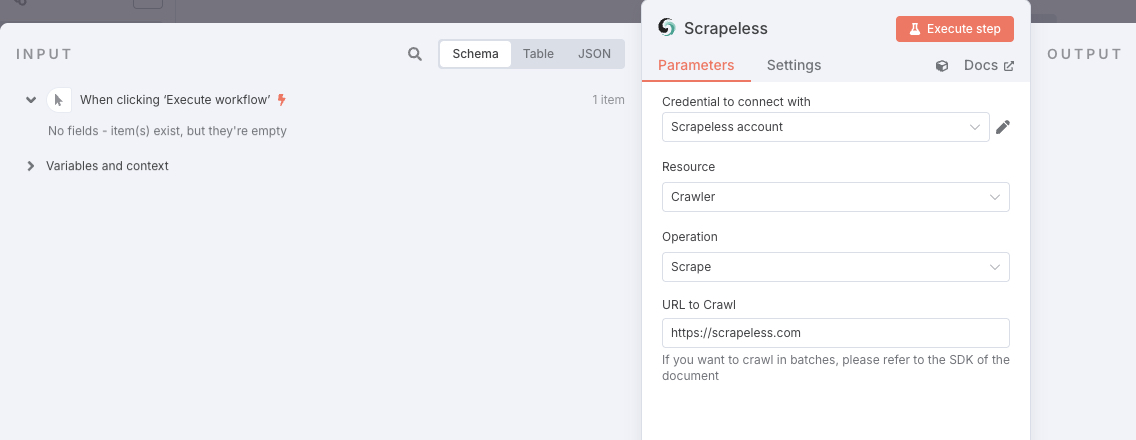Viewport: 1136px width, 440px height.
Task: Click the Scrapeless node title
Action: click(x=725, y=28)
